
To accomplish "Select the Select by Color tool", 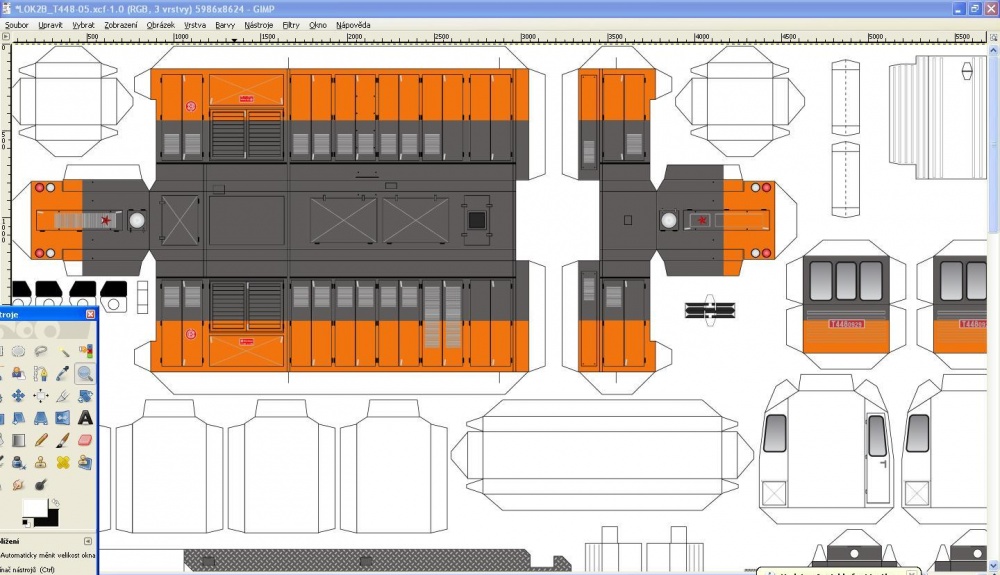I will coord(85,351).
